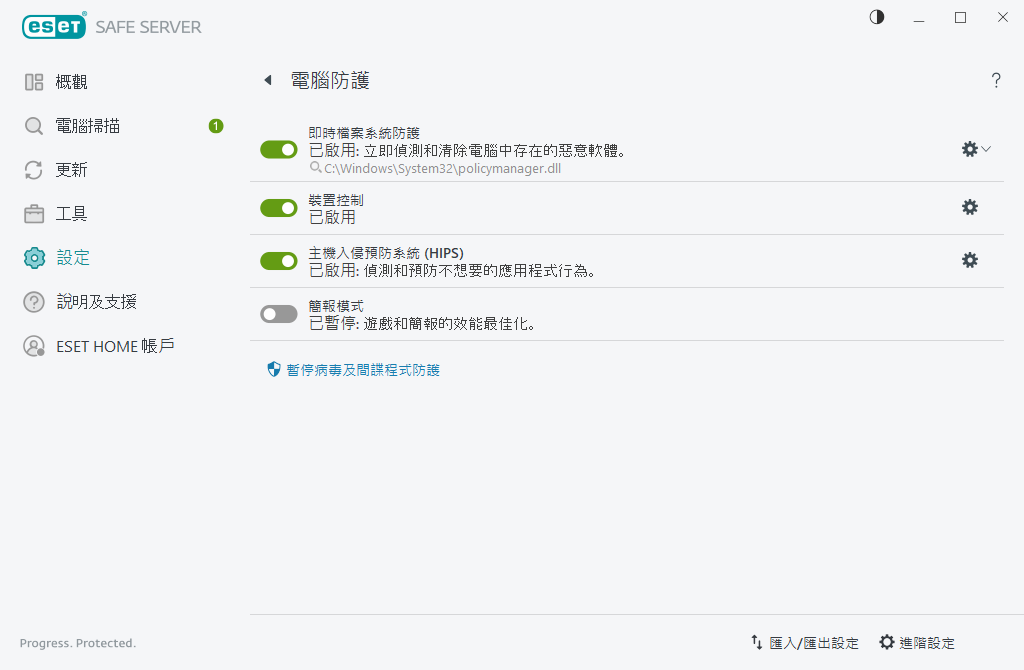The width and height of the screenshot is (1024, 670).
Task: Go to the 更新 sidebar section
Action: [x=71, y=170]
